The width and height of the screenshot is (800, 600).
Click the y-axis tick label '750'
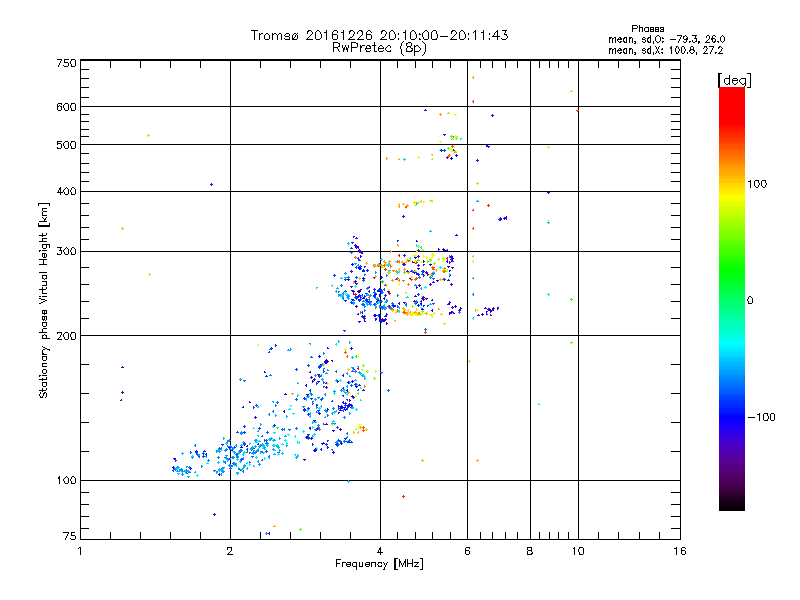[67, 63]
